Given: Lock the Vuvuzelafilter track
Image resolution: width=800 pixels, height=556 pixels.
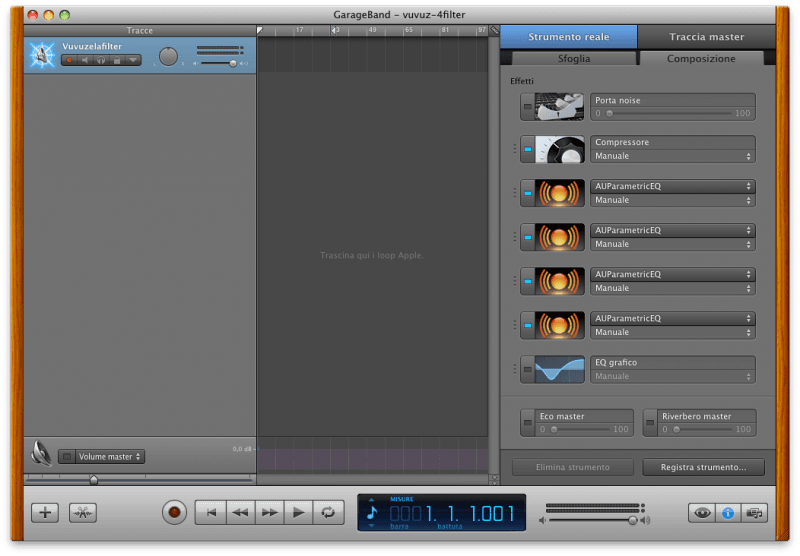Looking at the screenshot, I should [x=117, y=60].
